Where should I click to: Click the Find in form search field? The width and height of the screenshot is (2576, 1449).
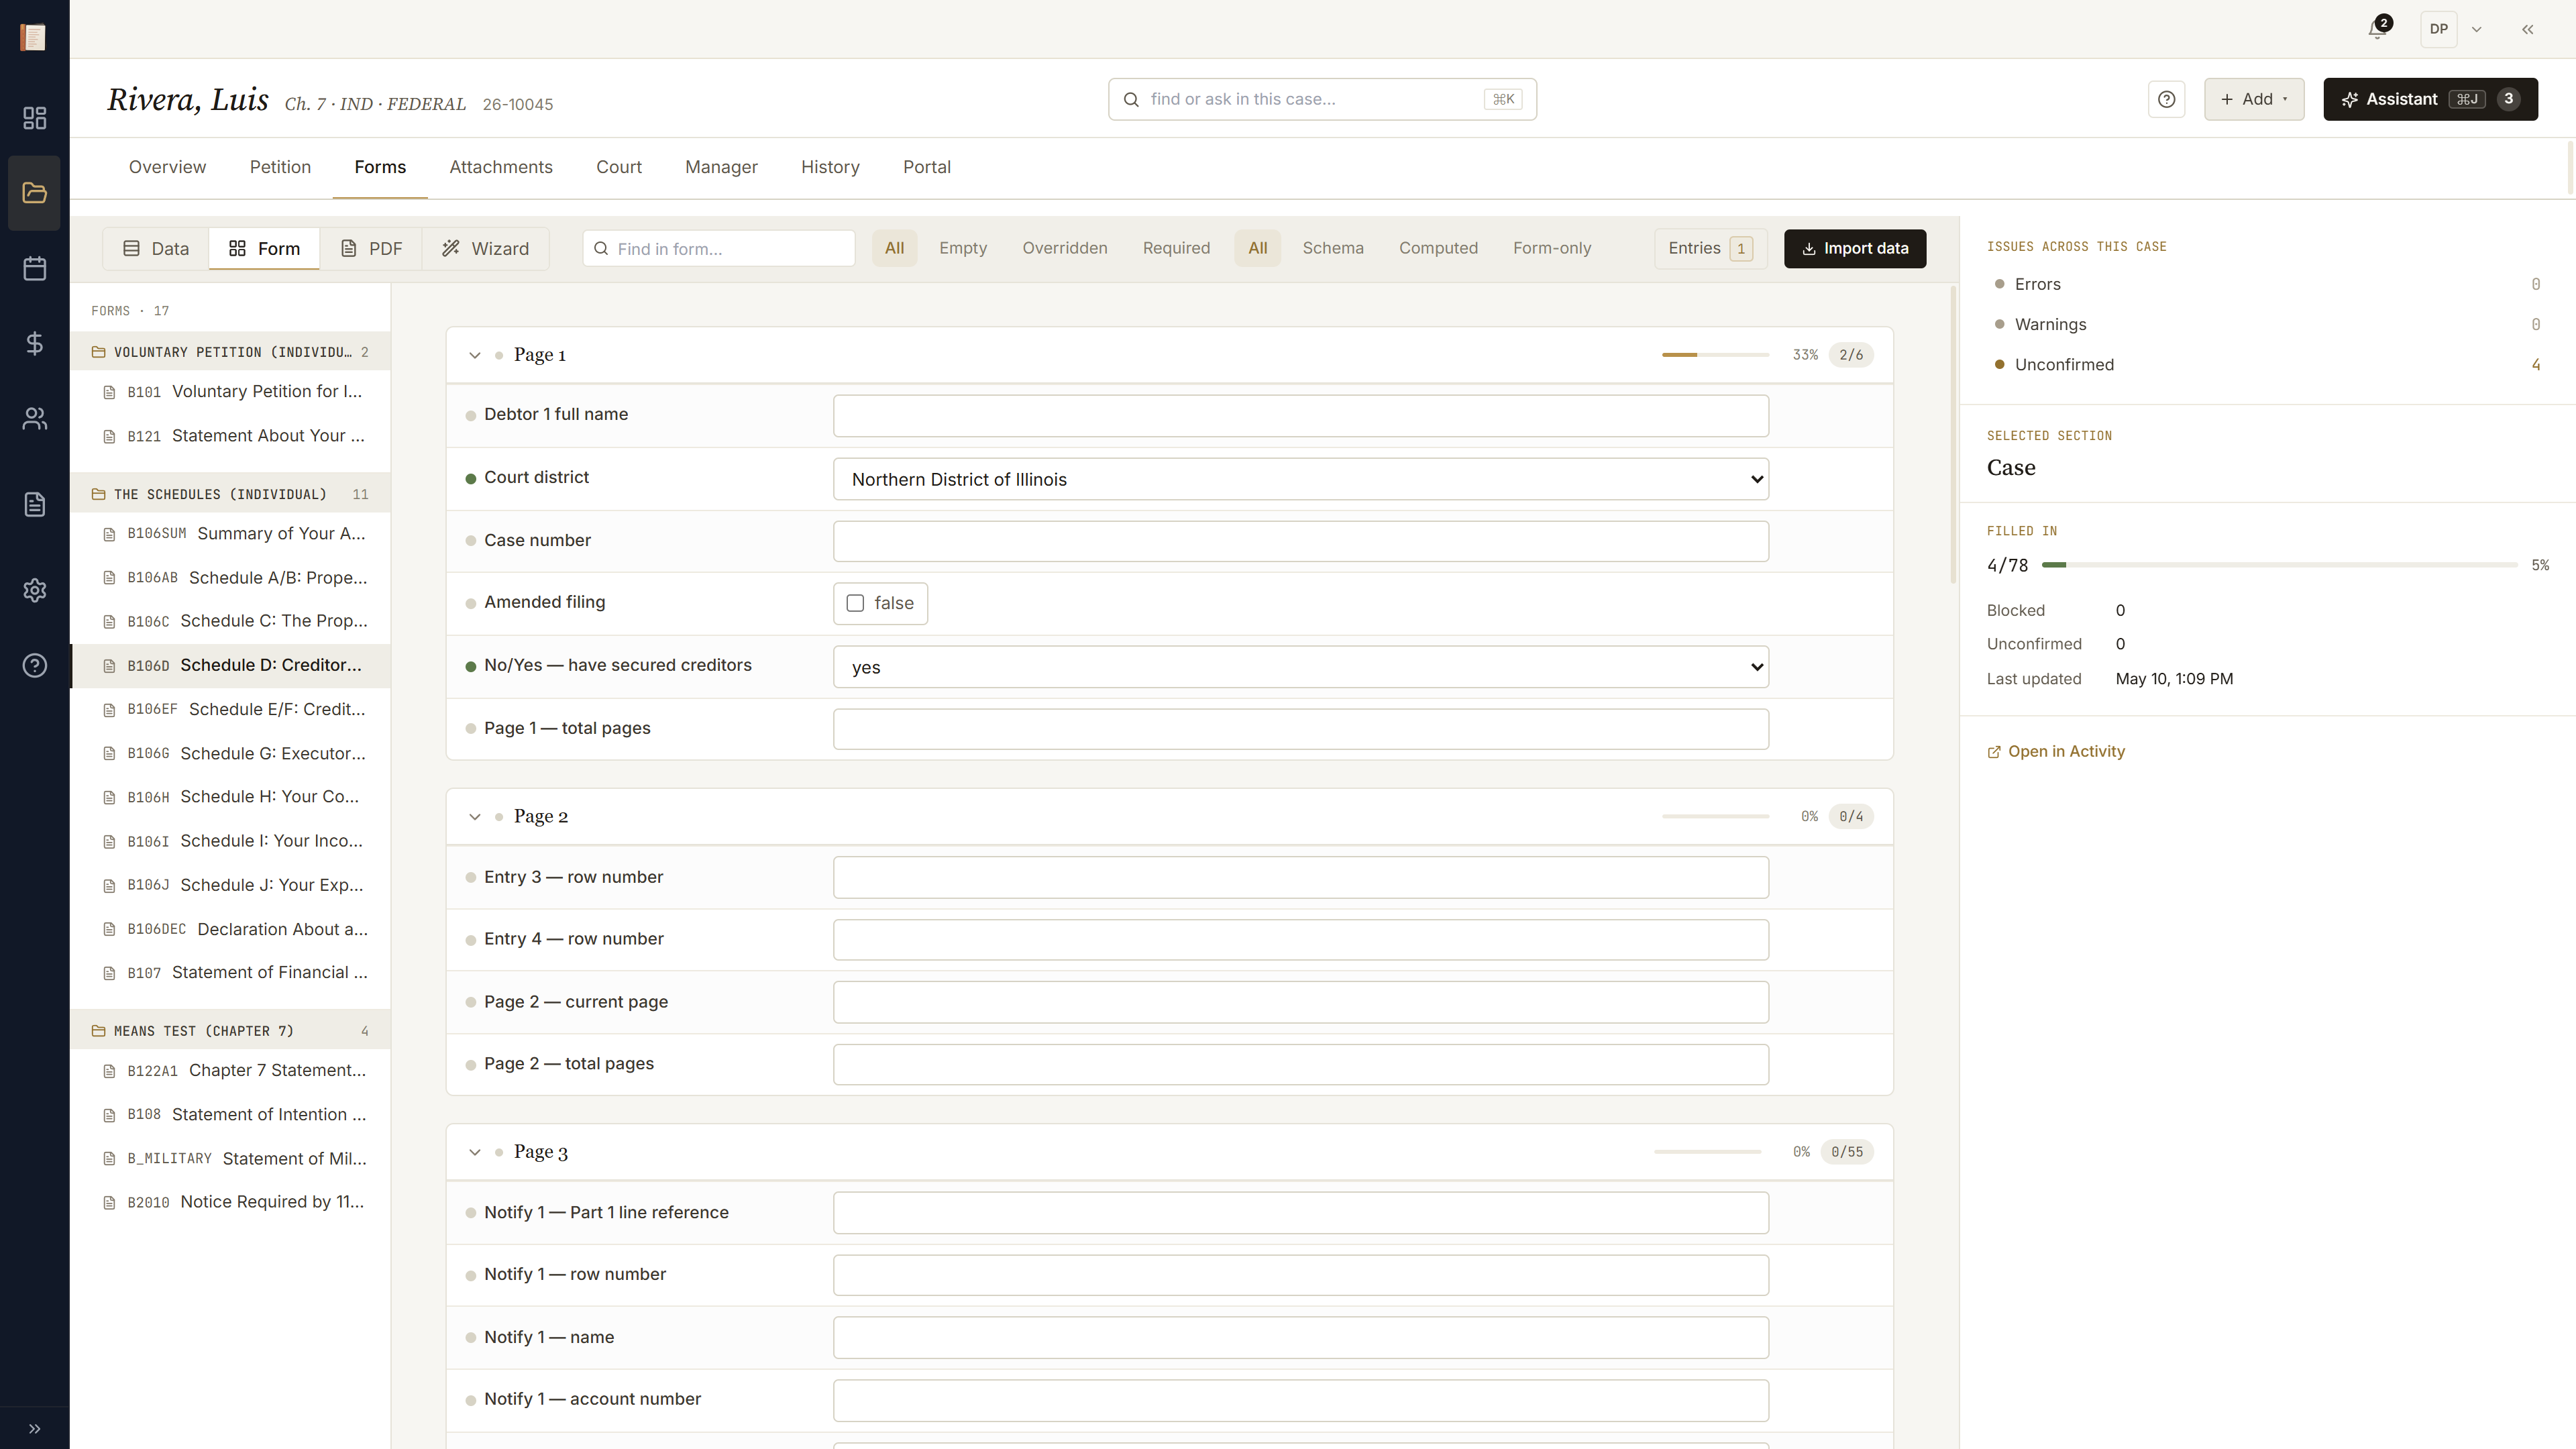pos(718,248)
